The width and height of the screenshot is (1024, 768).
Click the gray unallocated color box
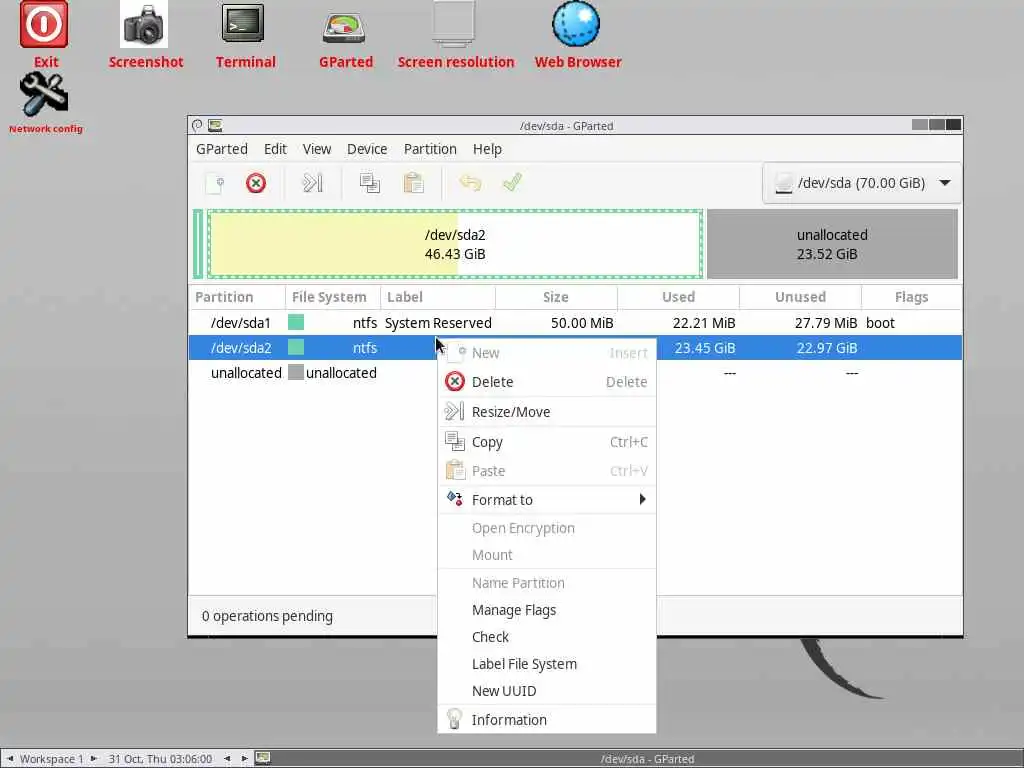point(296,372)
